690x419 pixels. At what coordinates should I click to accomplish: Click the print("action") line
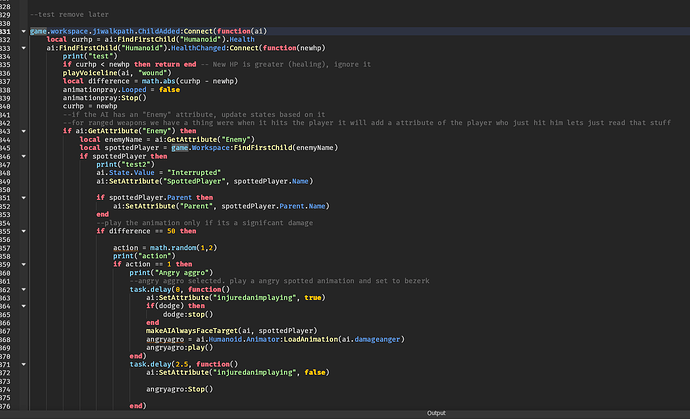[144, 256]
